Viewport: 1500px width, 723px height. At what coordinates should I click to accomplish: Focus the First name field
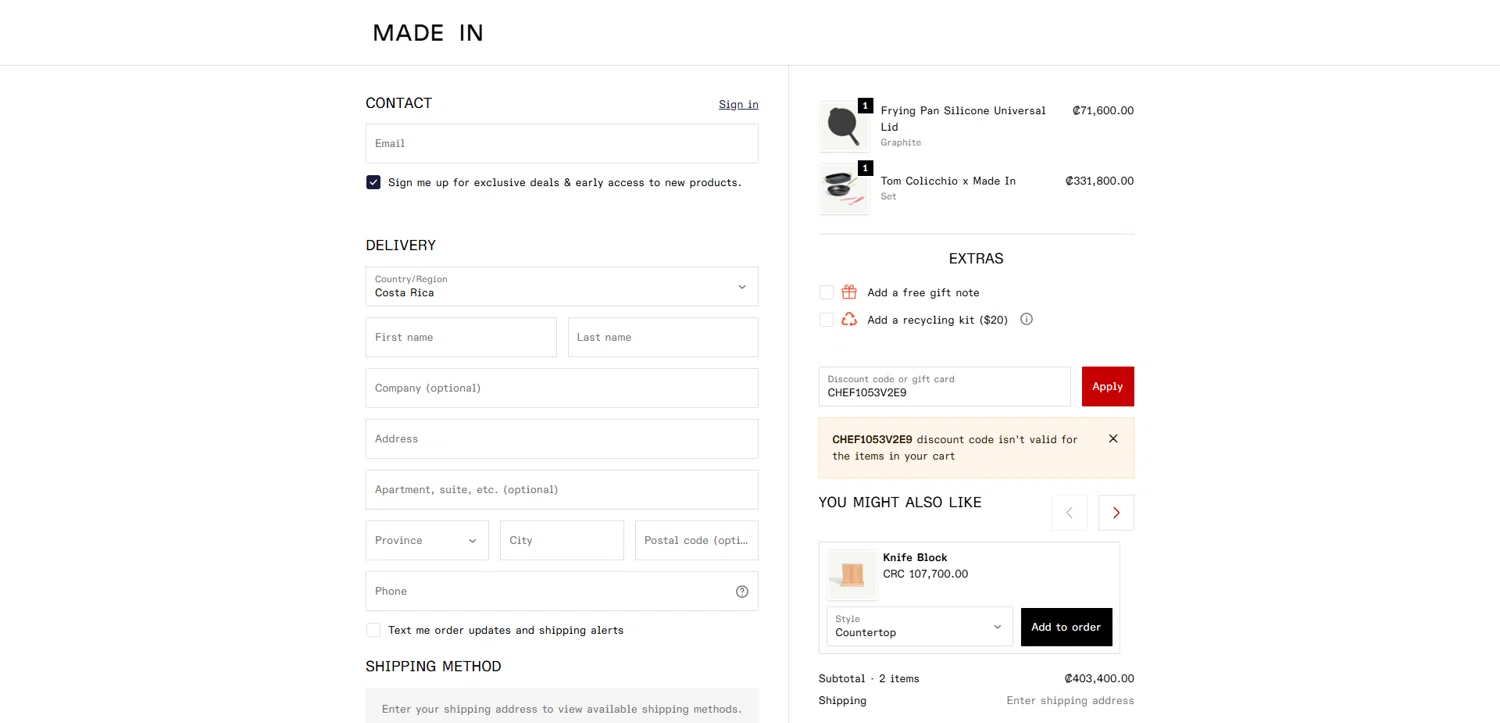click(461, 337)
